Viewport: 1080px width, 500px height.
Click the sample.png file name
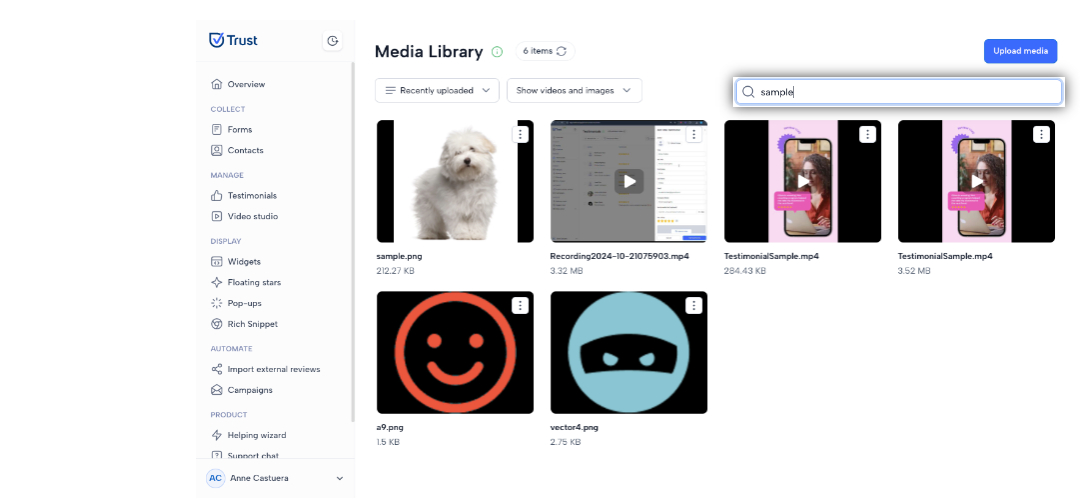tap(399, 256)
